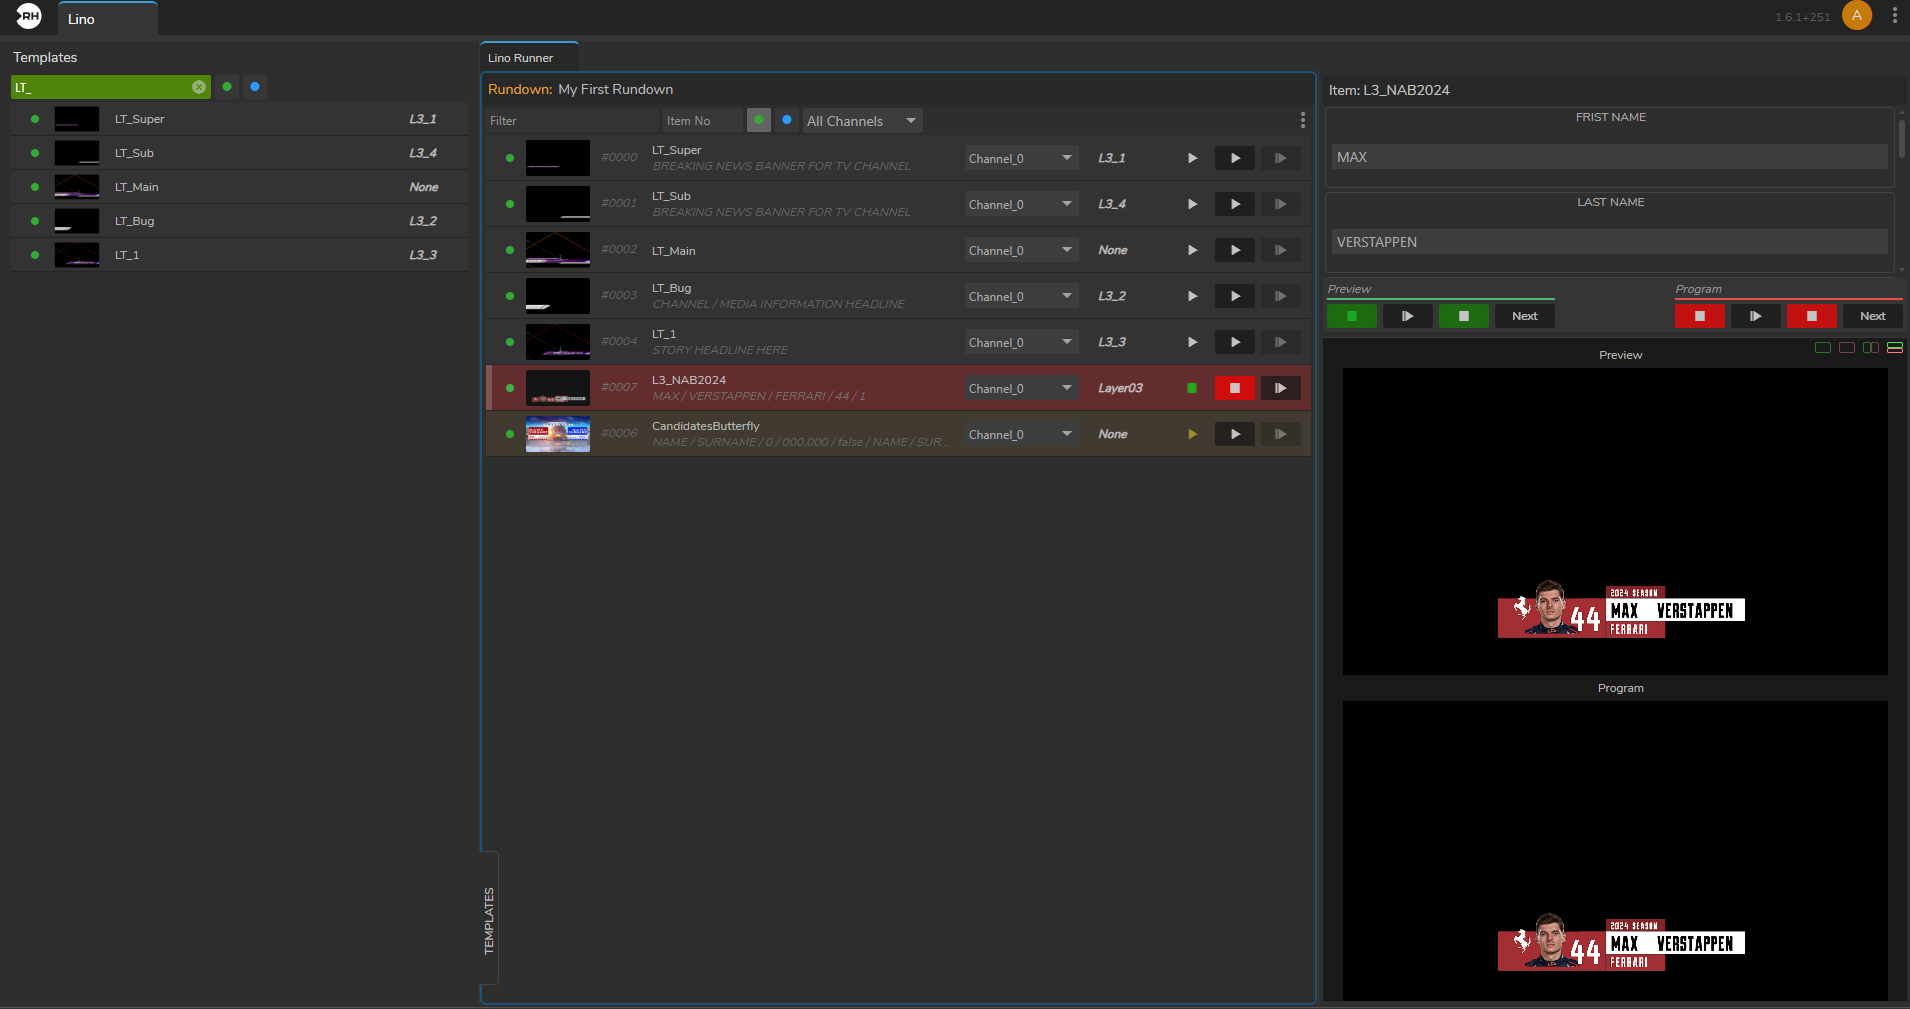Toggle the green status filter in rundown
The height and width of the screenshot is (1009, 1910).
pyautogui.click(x=759, y=120)
